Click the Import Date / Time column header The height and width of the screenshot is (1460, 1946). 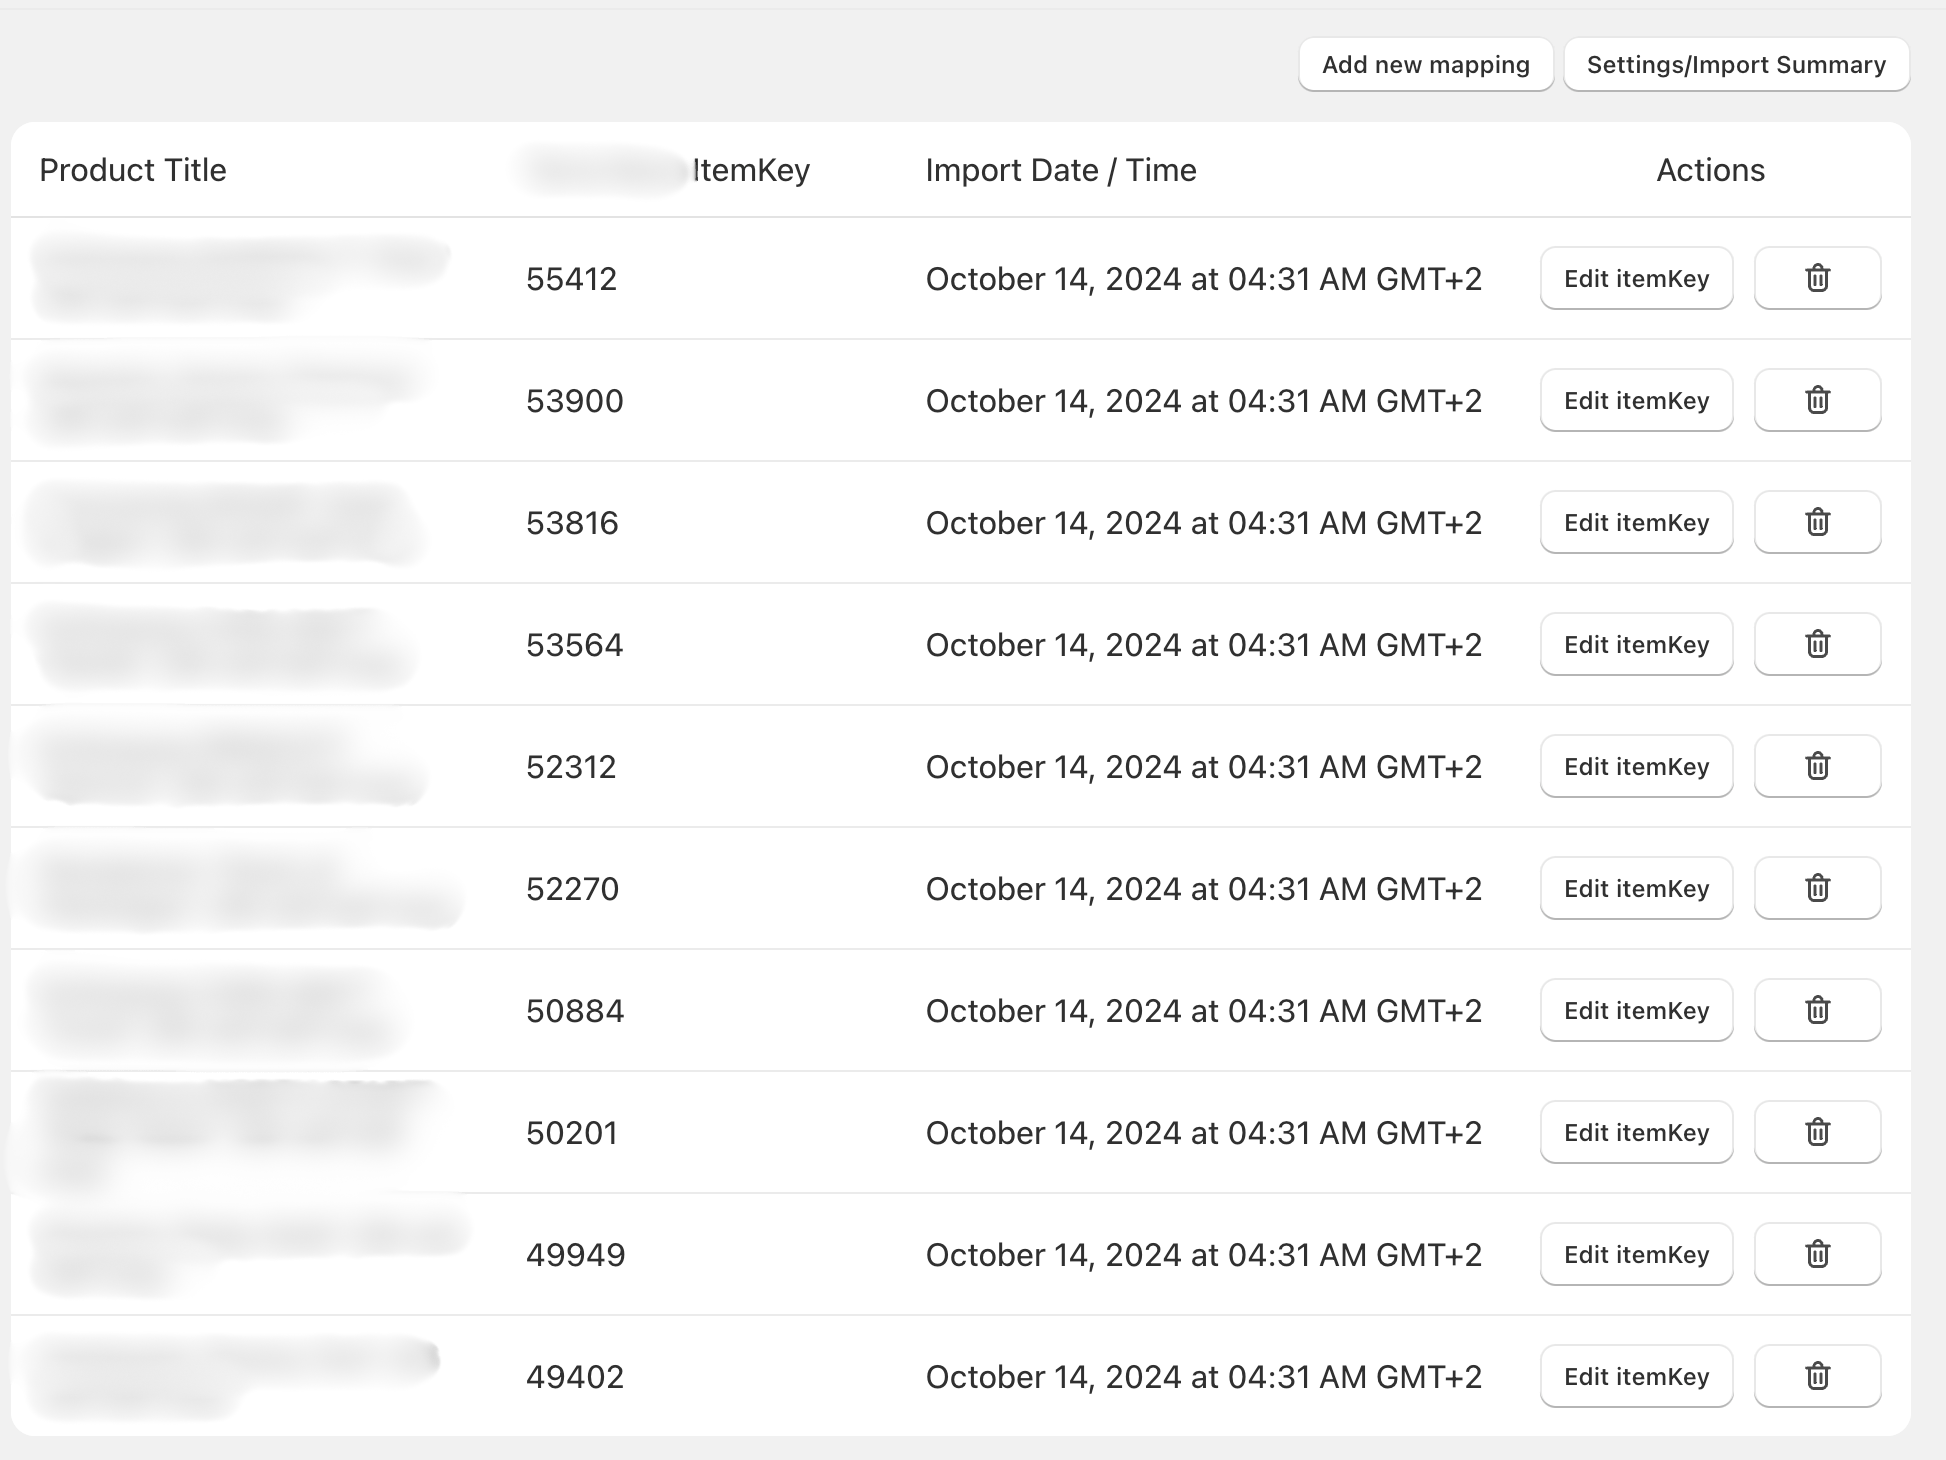point(1060,170)
